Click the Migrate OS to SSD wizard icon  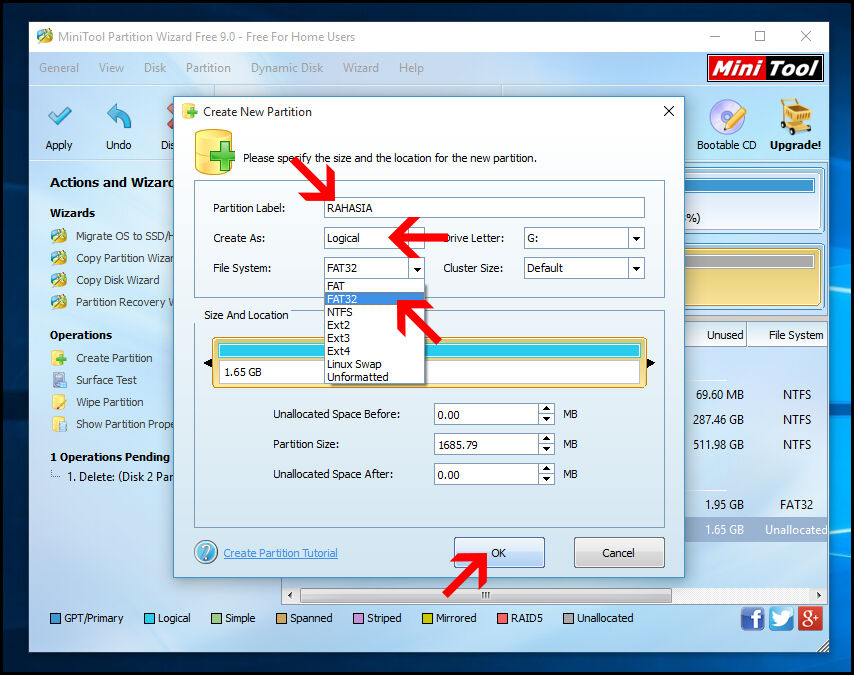point(59,236)
